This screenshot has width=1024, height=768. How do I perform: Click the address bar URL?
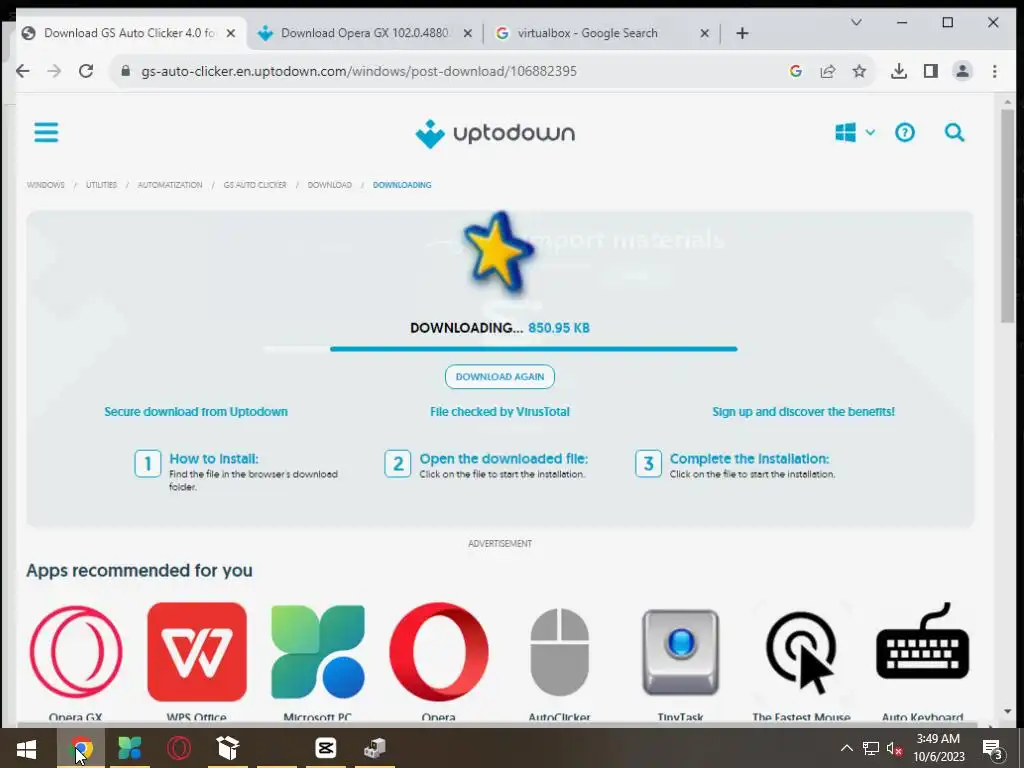coord(359,71)
